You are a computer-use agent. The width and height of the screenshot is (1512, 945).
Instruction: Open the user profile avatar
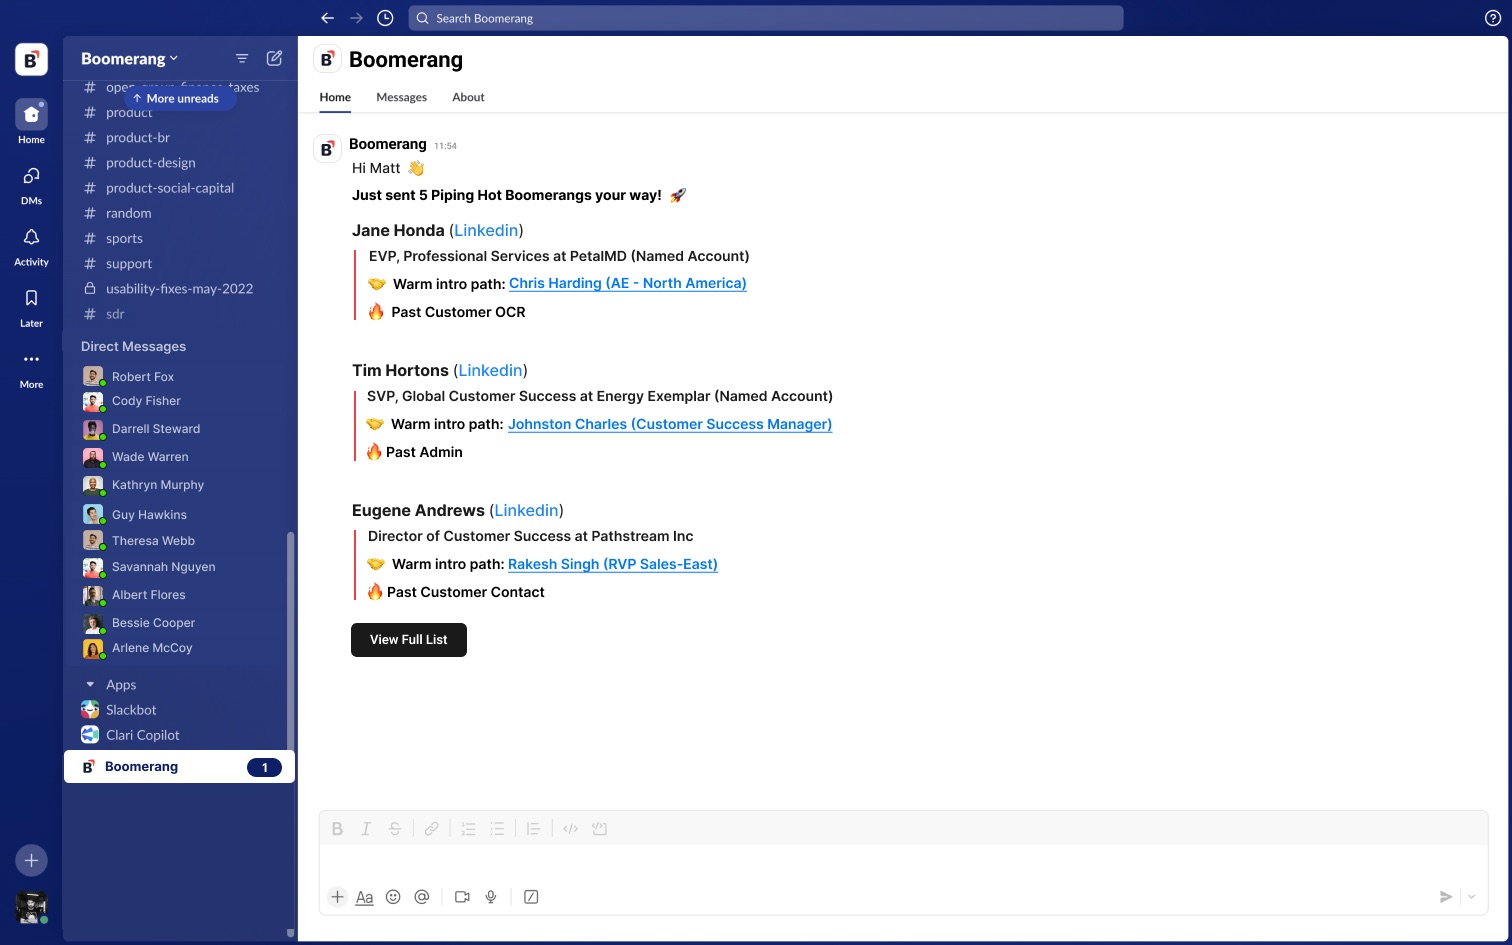click(x=31, y=907)
